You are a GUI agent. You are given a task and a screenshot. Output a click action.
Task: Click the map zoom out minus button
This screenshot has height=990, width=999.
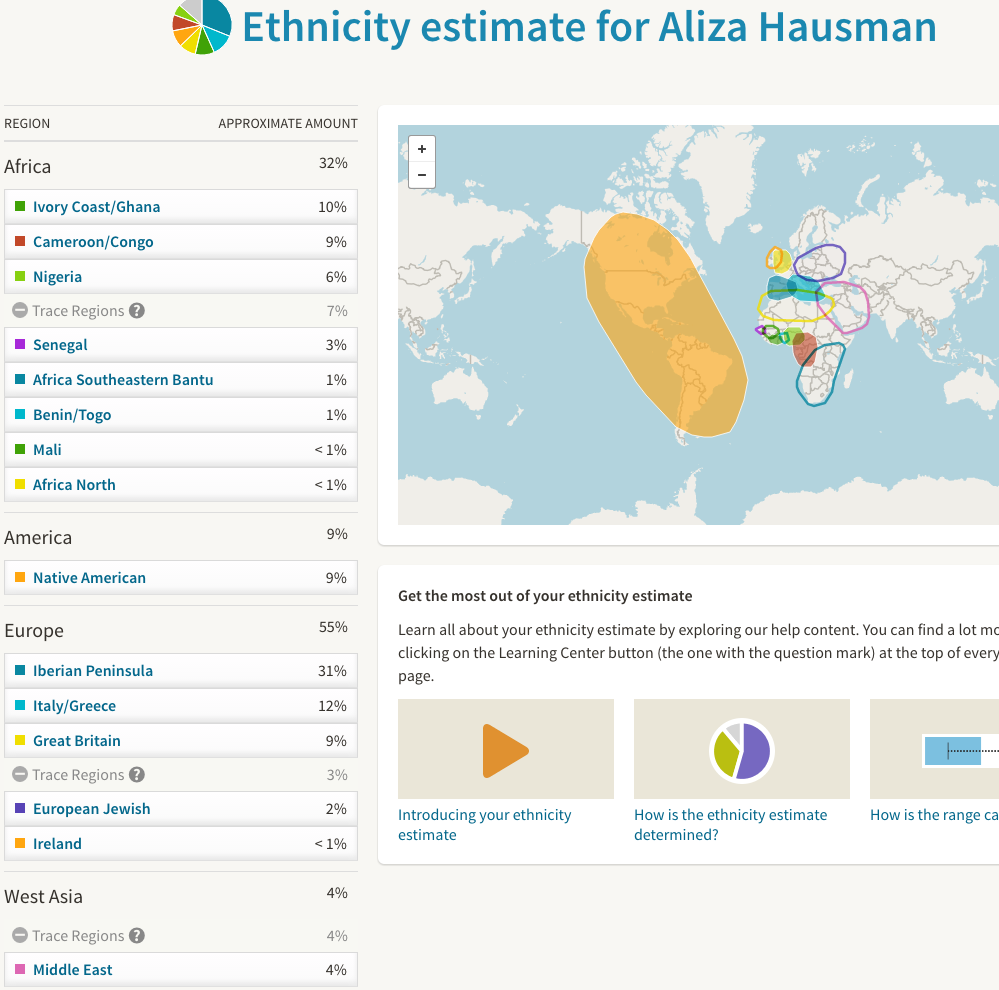coord(422,174)
